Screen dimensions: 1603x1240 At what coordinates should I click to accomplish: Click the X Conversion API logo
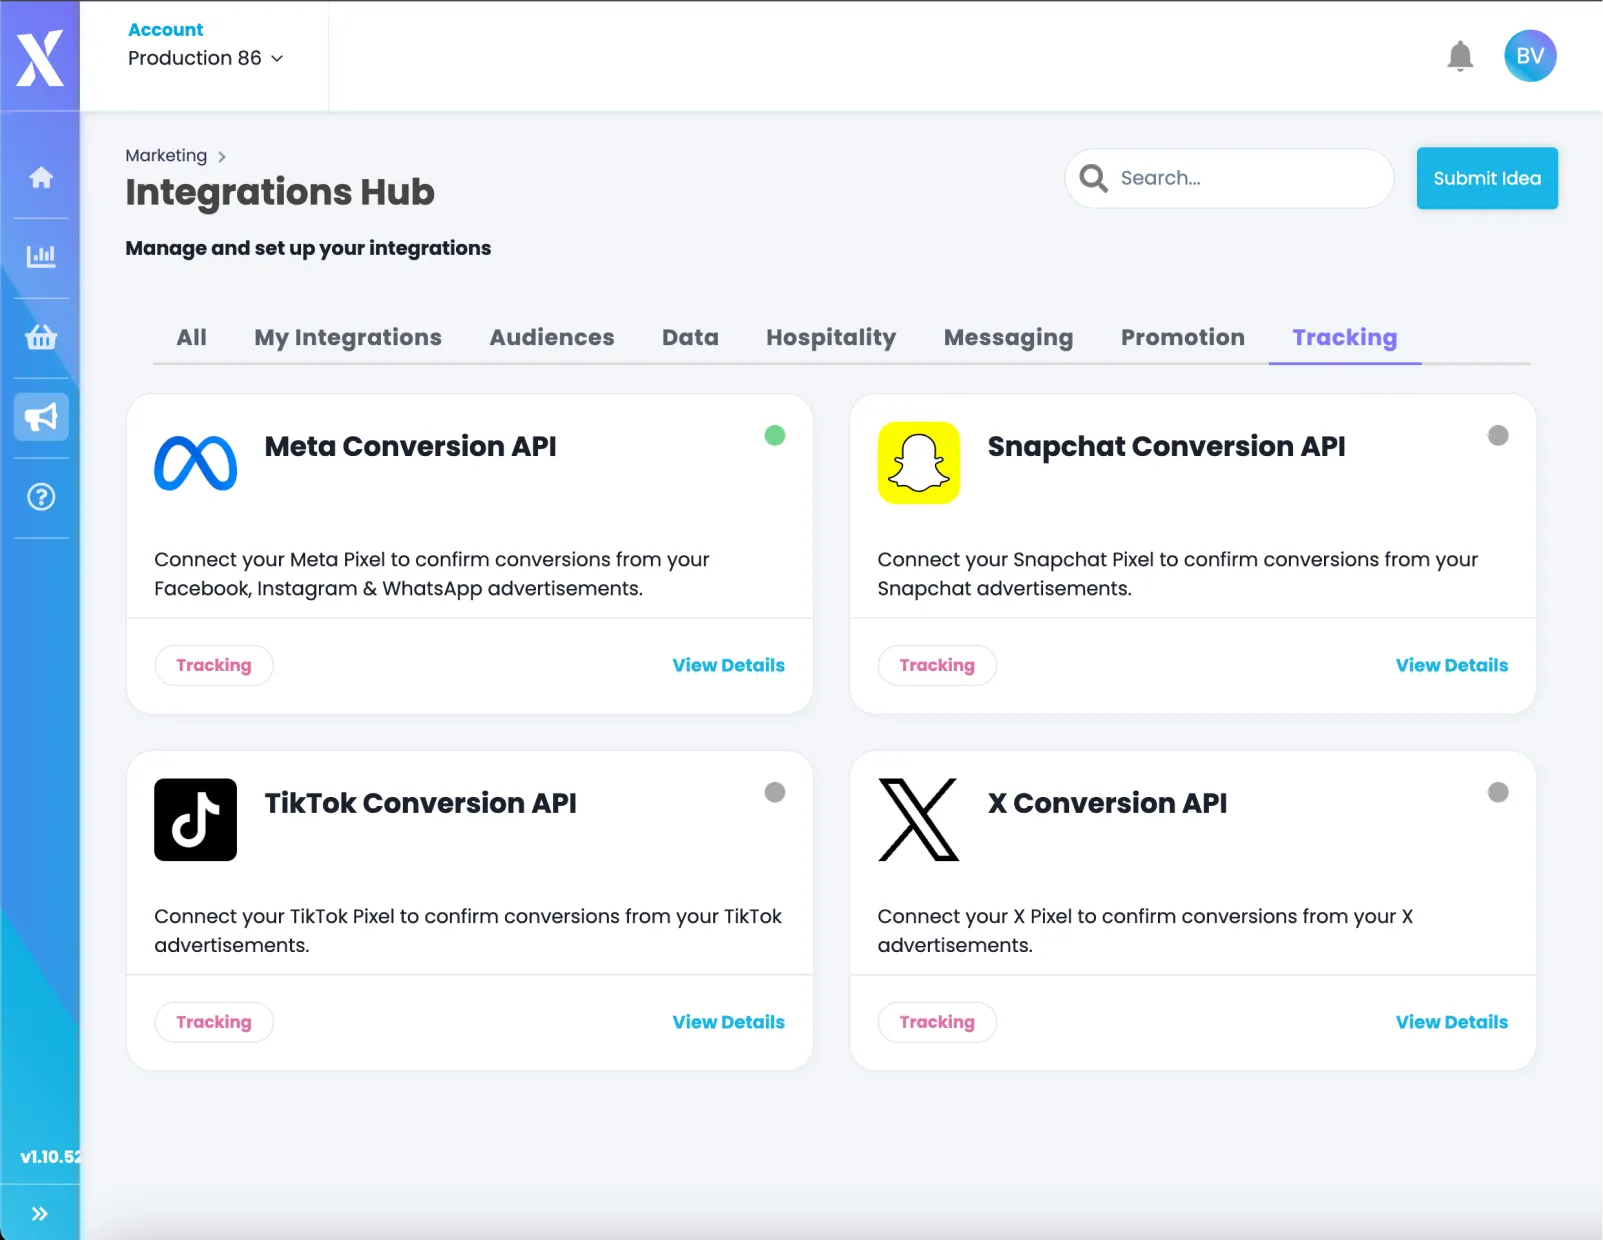pyautogui.click(x=919, y=820)
